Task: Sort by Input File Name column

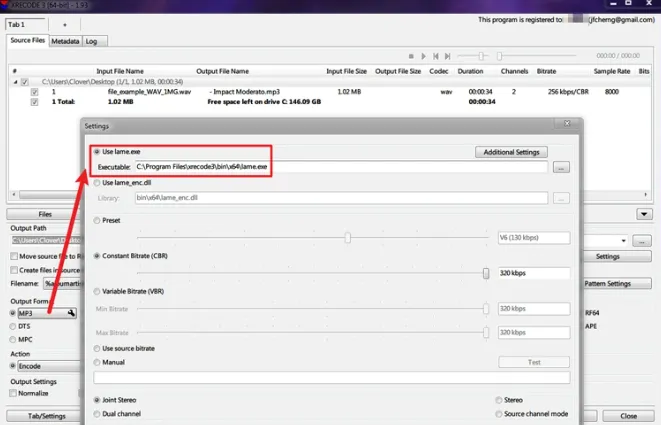Action: pyautogui.click(x=120, y=71)
